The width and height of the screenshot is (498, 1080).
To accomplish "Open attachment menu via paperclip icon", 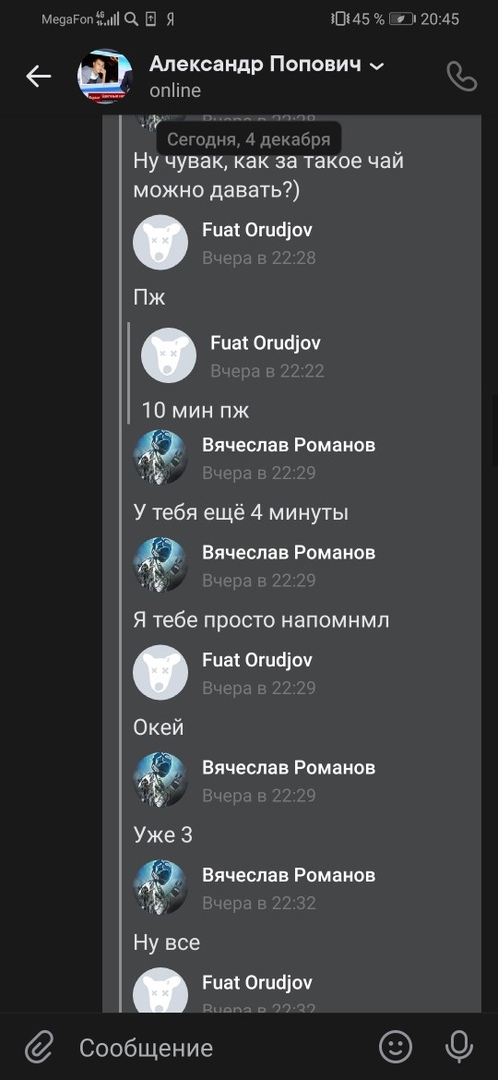I will point(39,1048).
